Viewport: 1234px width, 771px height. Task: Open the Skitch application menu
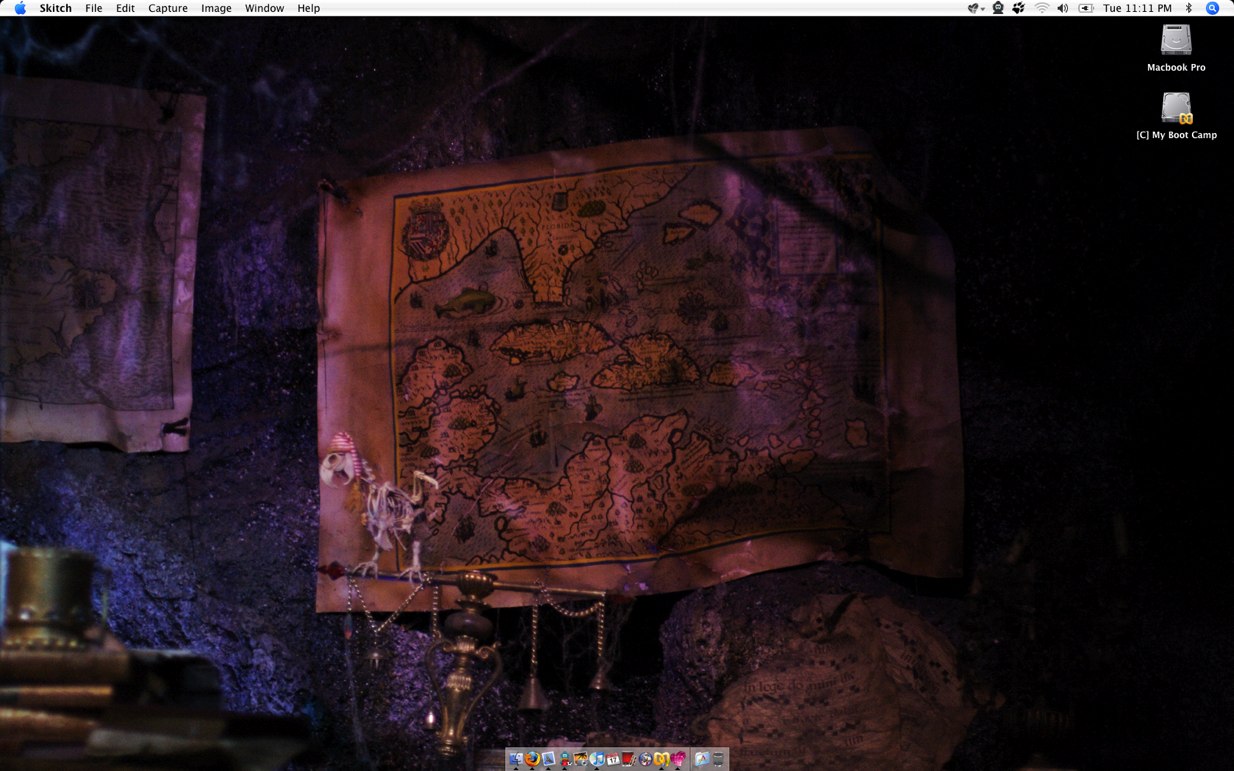[55, 8]
